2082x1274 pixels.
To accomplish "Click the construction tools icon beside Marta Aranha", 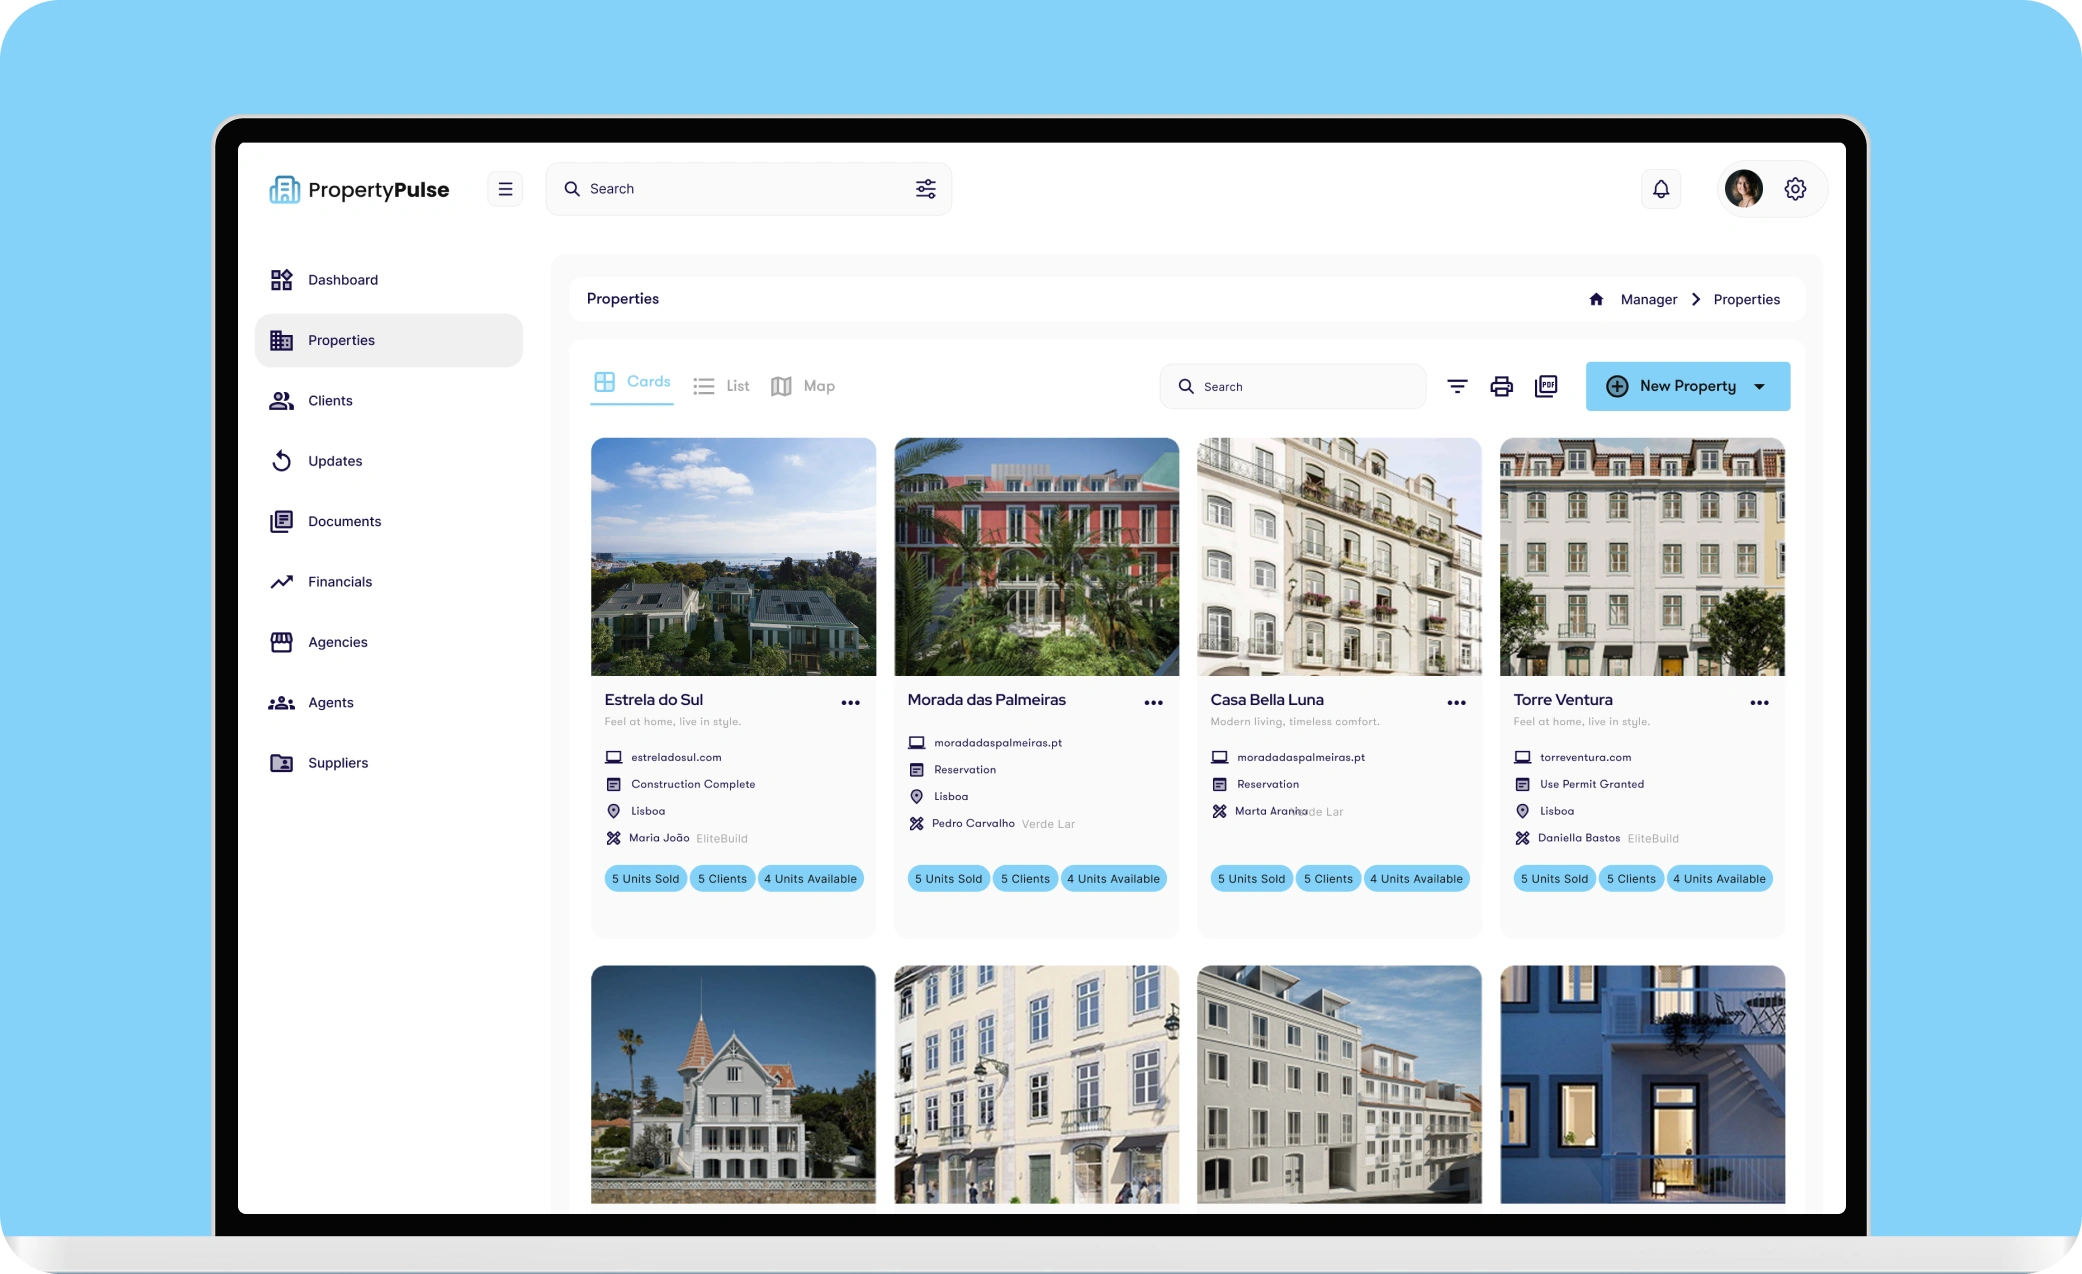I will 1219,811.
